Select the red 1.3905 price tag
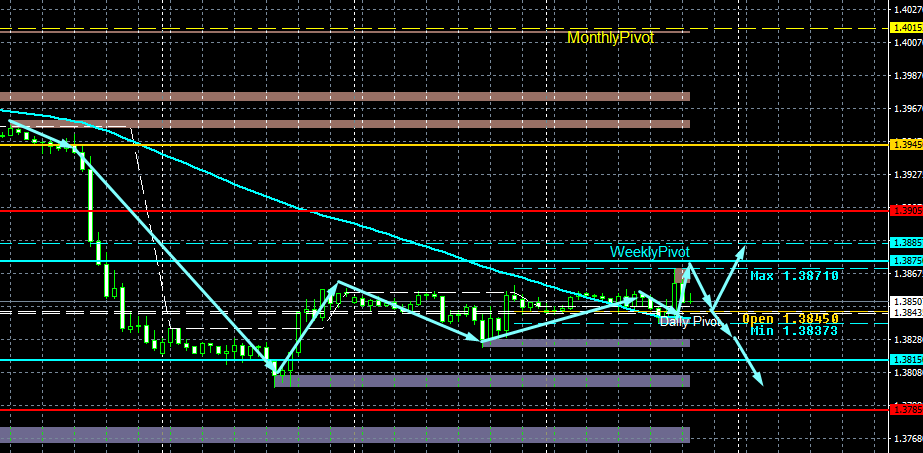923x453 pixels. point(907,210)
